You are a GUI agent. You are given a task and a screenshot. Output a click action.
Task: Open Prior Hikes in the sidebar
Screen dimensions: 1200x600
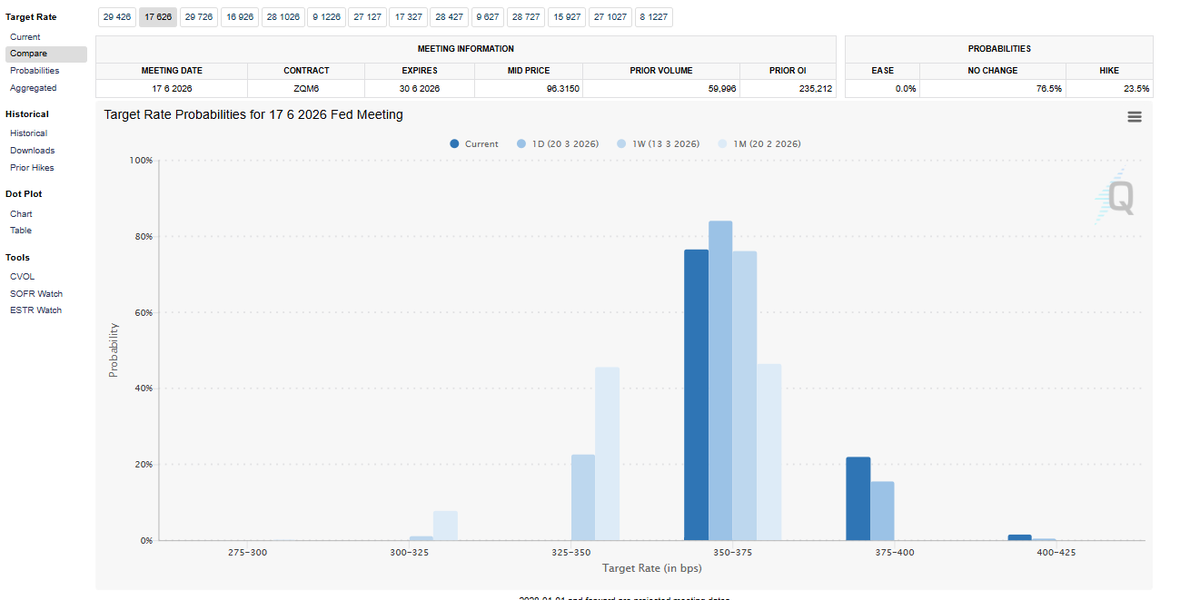pos(32,167)
